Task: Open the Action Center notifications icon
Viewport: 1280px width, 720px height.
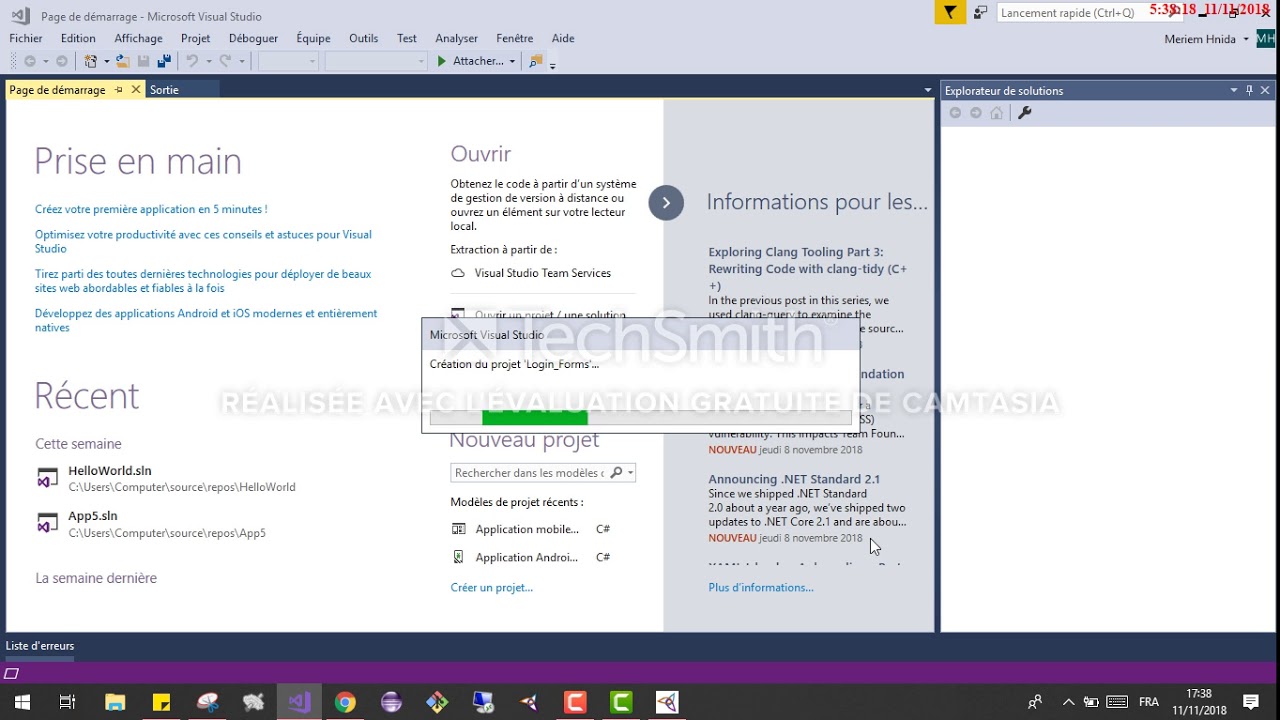Action: coord(1250,702)
